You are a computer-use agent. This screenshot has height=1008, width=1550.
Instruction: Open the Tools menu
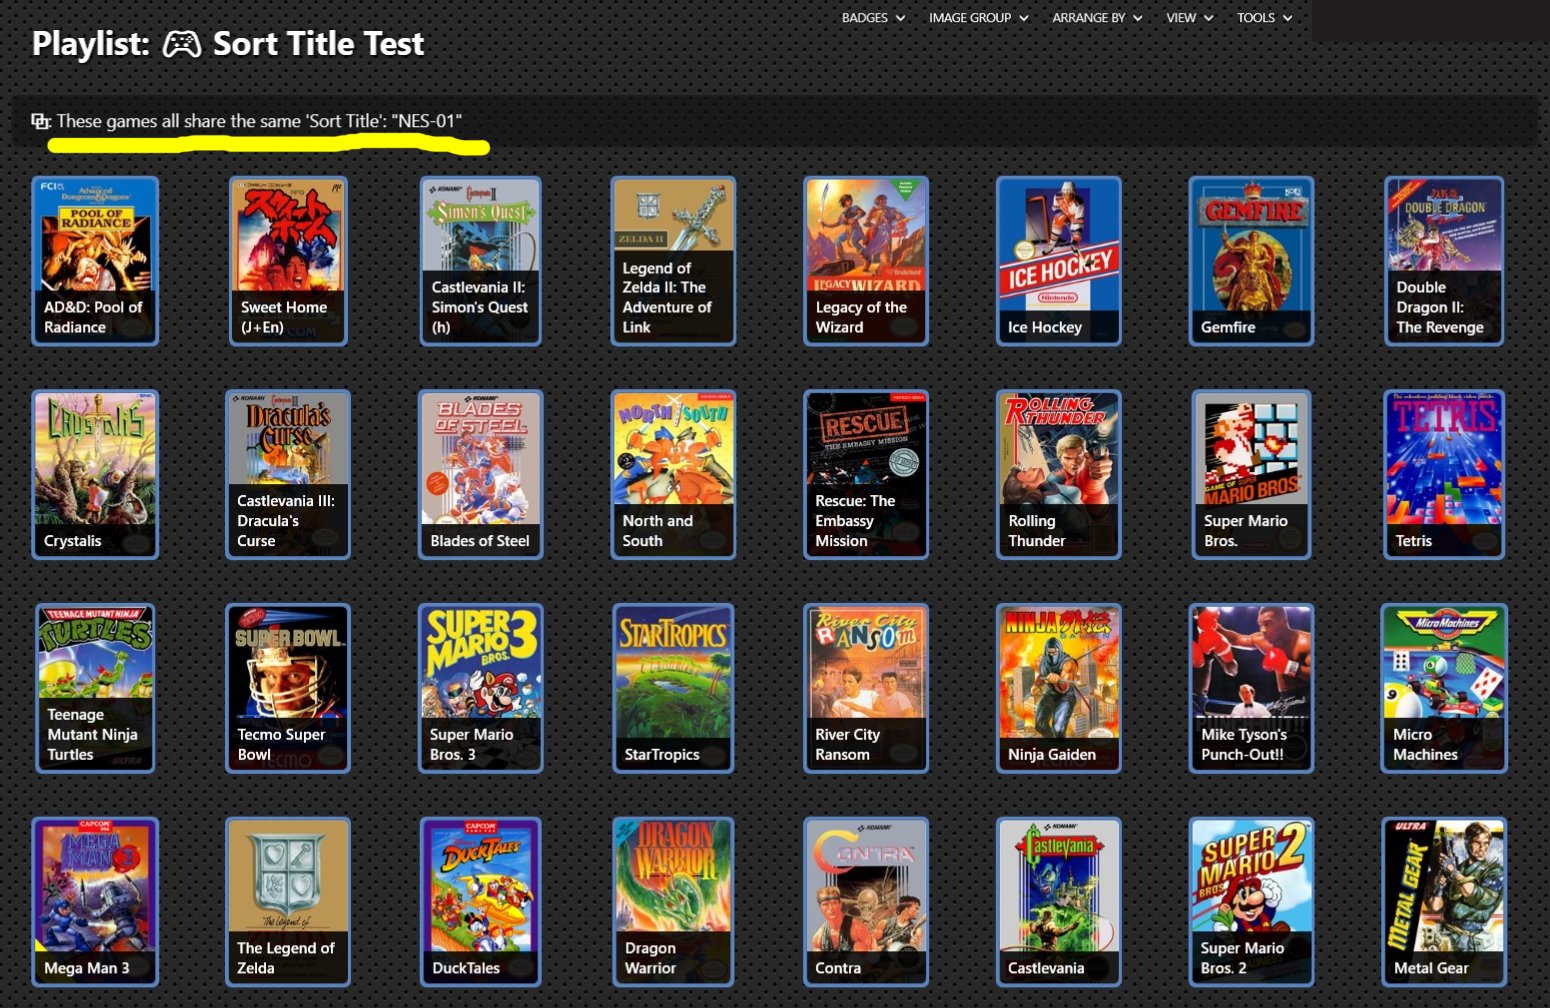(1263, 18)
